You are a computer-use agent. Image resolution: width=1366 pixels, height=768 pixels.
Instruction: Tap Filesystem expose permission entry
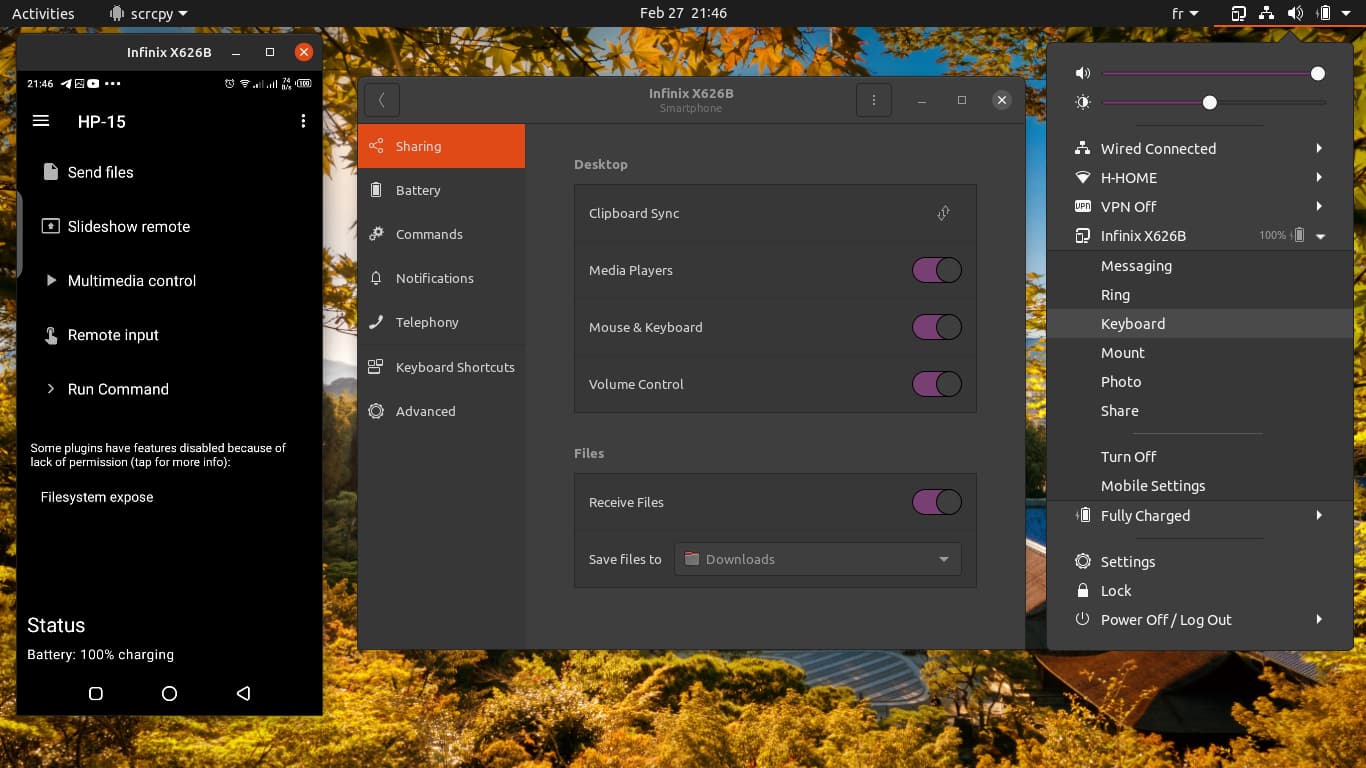97,497
